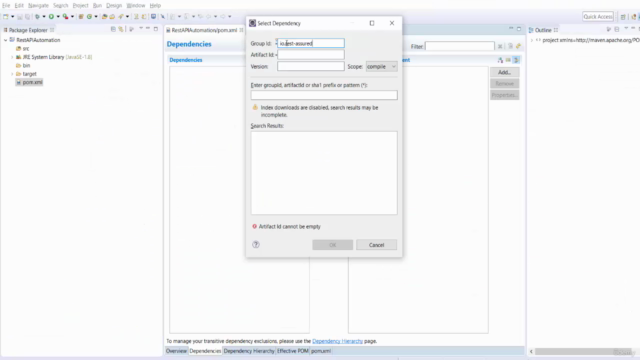Toggle highlighted filter icon in Dependency Management

point(516,60)
